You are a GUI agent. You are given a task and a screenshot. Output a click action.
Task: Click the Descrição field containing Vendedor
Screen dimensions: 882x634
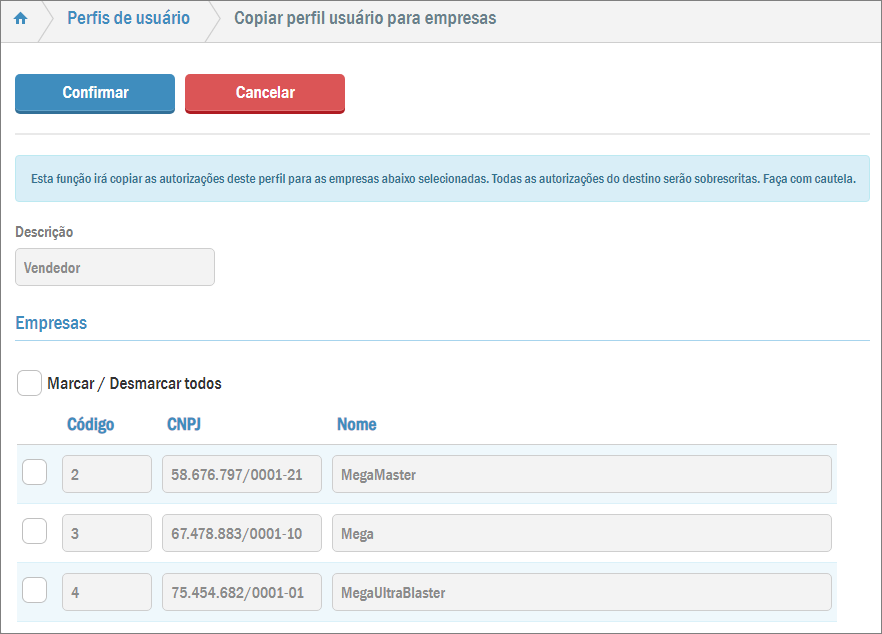click(x=115, y=268)
